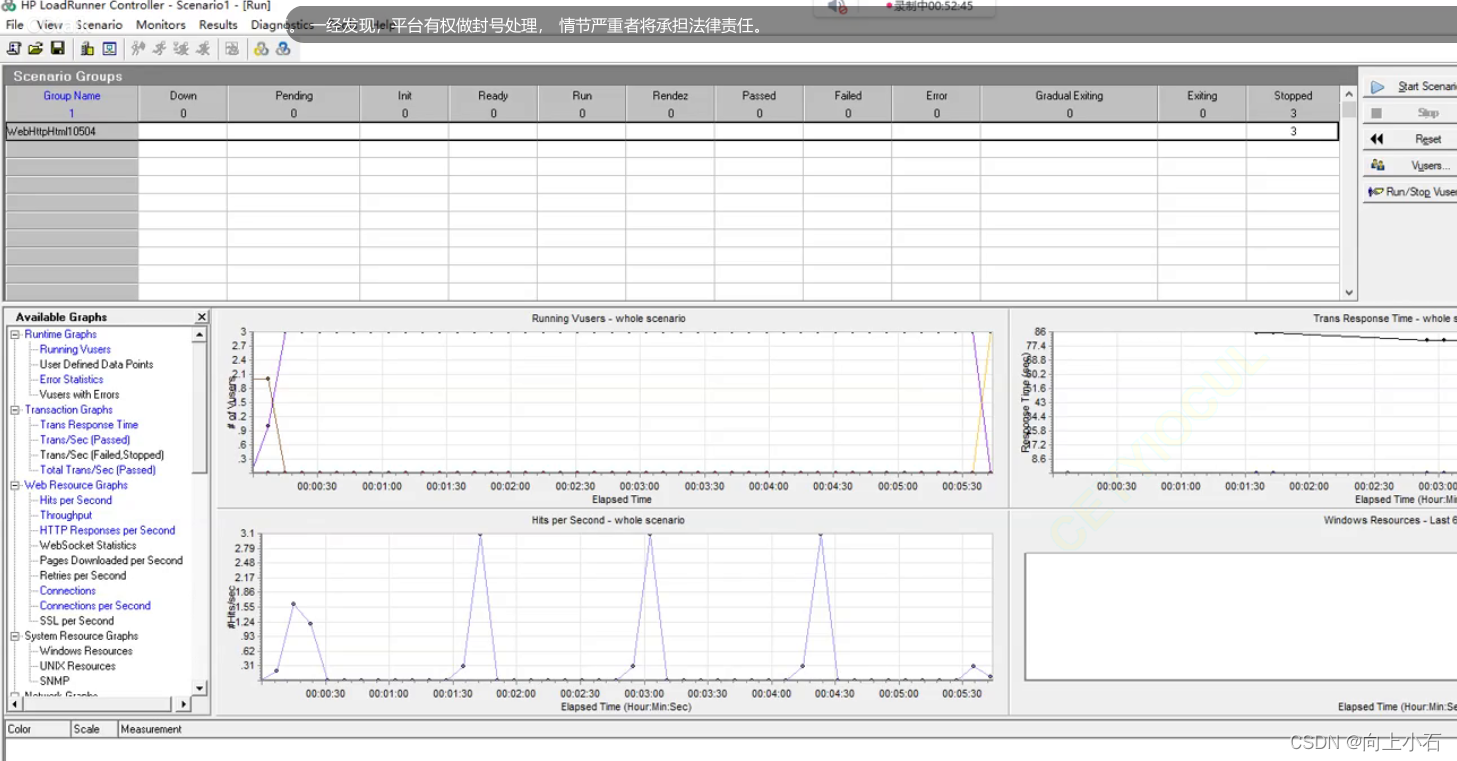
Task: Click the monitor-screen toolbar icon beside Load Generators
Action: [110, 48]
